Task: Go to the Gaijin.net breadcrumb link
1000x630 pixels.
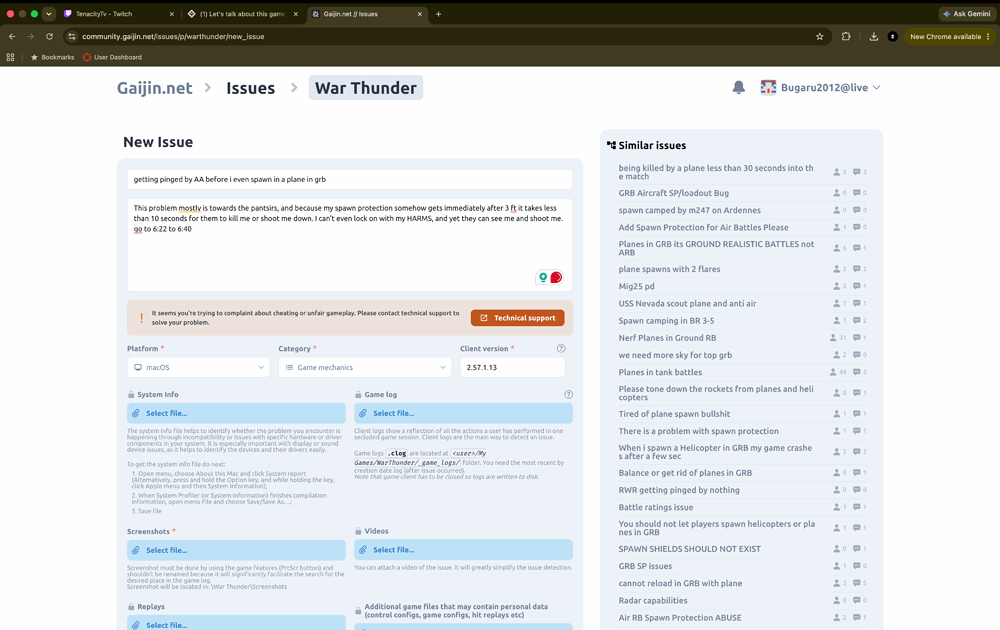Action: point(154,88)
